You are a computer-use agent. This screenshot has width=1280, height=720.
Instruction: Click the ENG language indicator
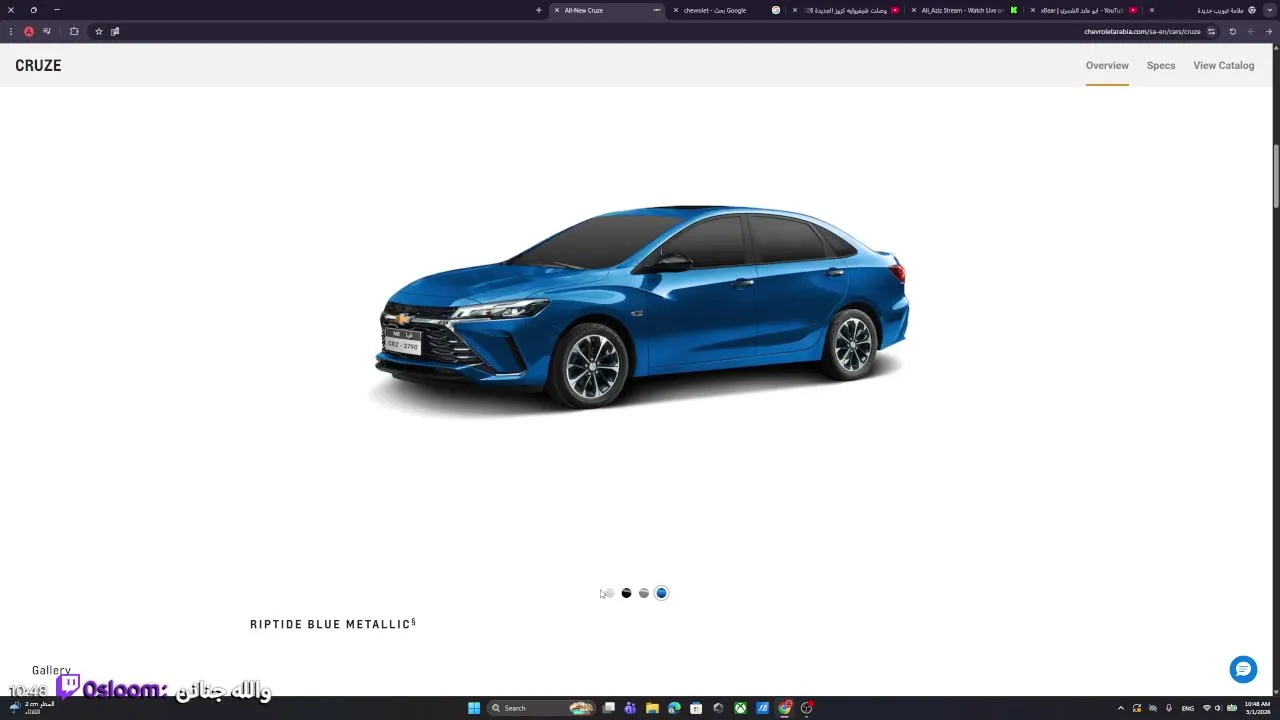[x=1188, y=708]
